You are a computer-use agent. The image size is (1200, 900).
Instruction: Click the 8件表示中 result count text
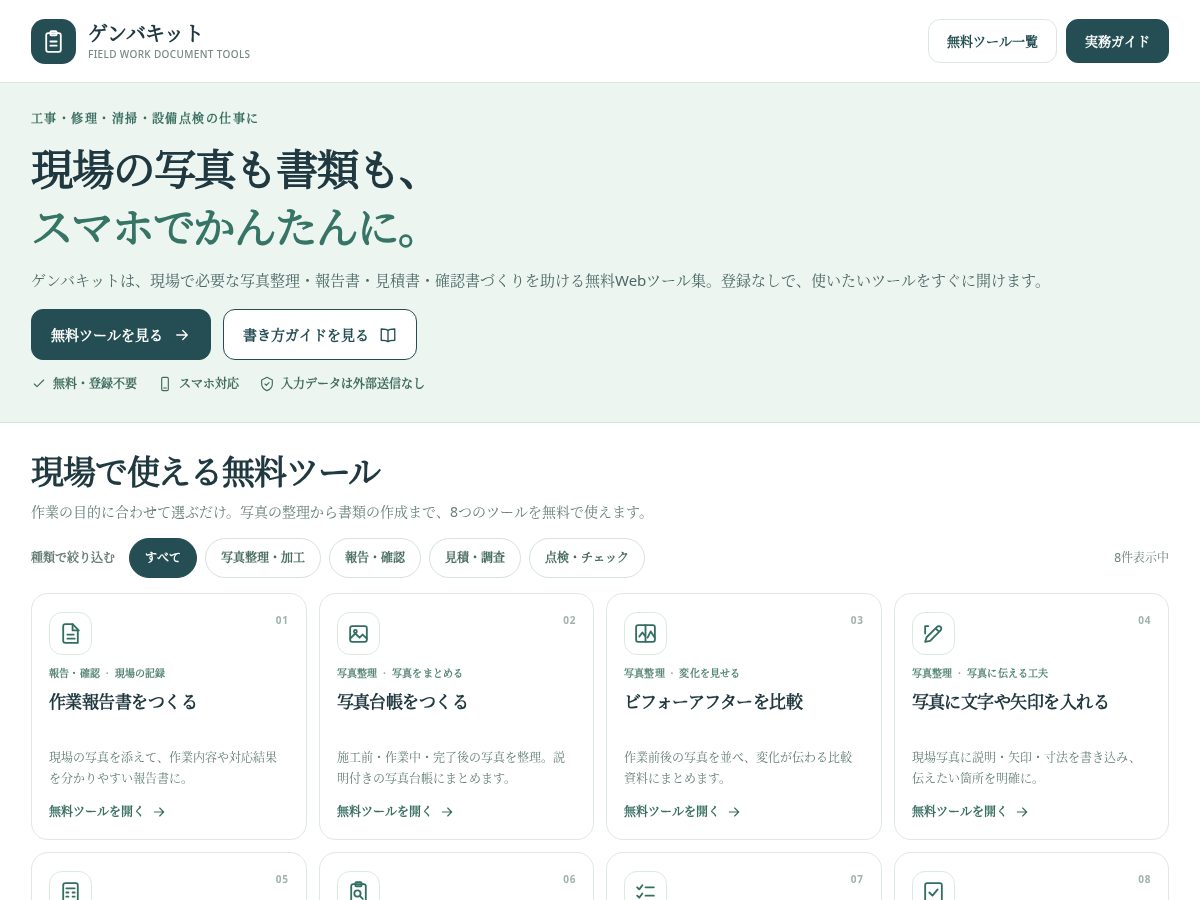pyautogui.click(x=1141, y=557)
